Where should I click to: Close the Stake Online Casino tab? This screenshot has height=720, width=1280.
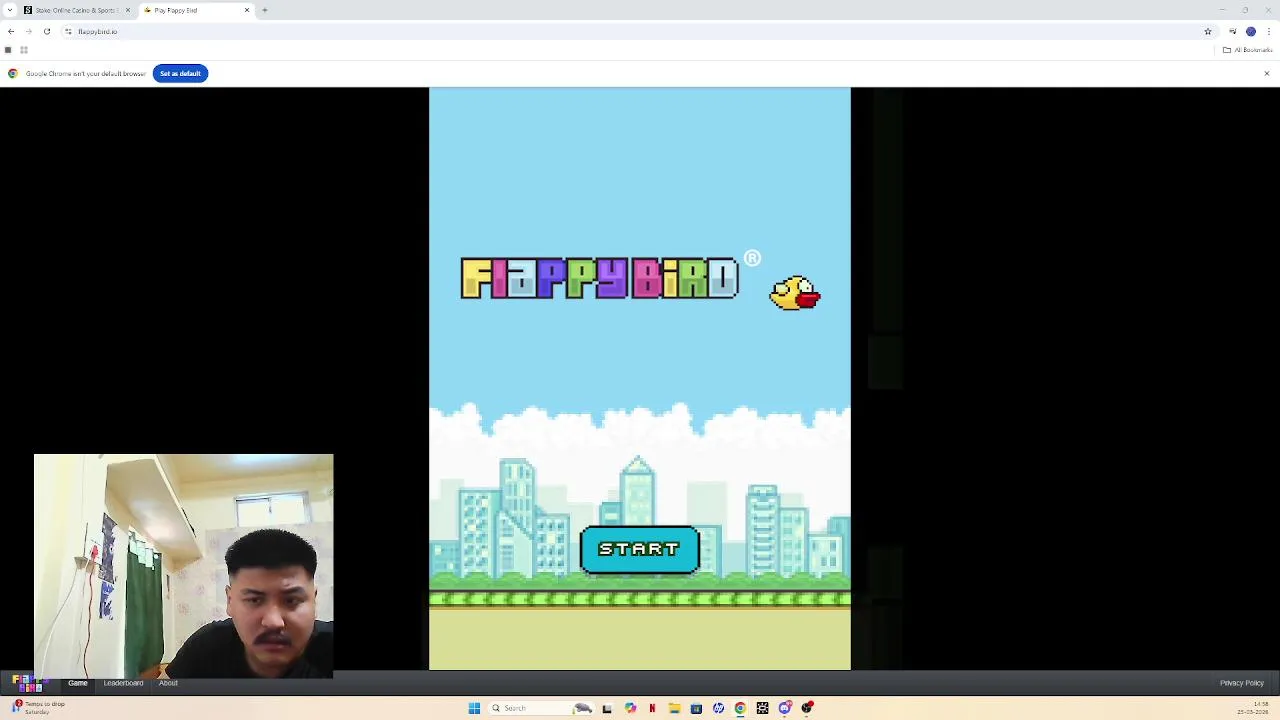point(127,10)
